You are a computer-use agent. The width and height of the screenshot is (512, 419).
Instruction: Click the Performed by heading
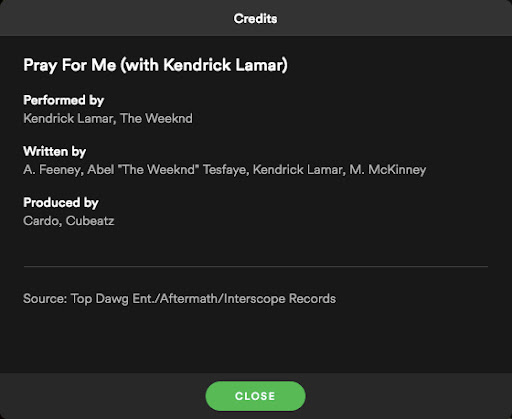click(x=64, y=100)
